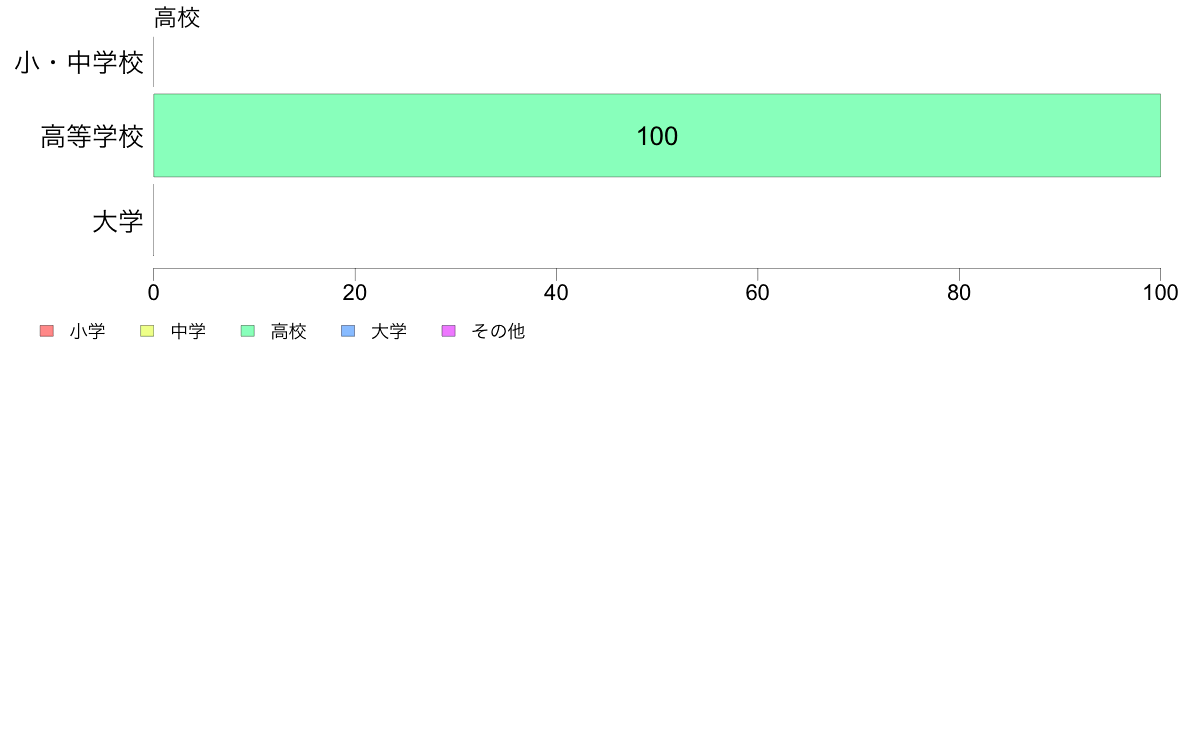Select the 大学 legend label text
Viewport: 1188px width, 736px height.
[389, 331]
